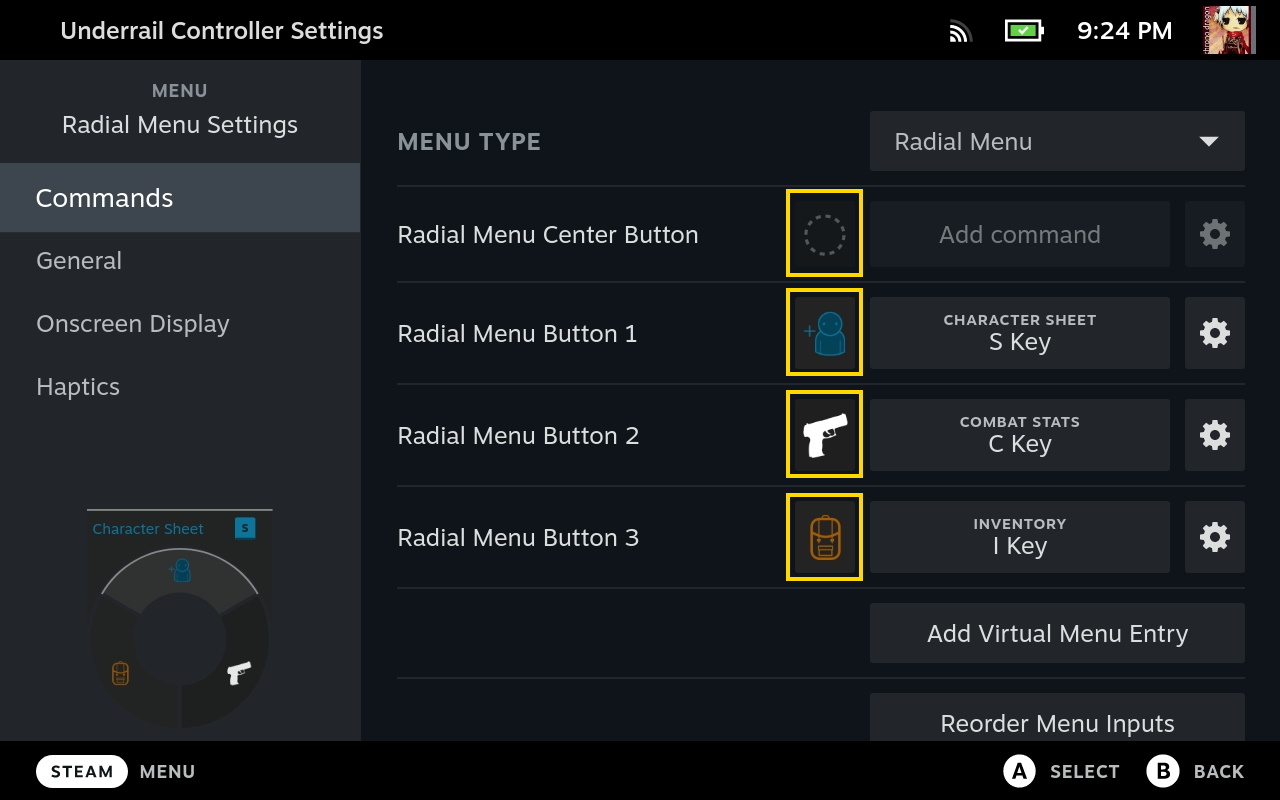Click the Radial Menu Button 1 label
Viewport: 1280px width, 800px height.
pos(517,333)
